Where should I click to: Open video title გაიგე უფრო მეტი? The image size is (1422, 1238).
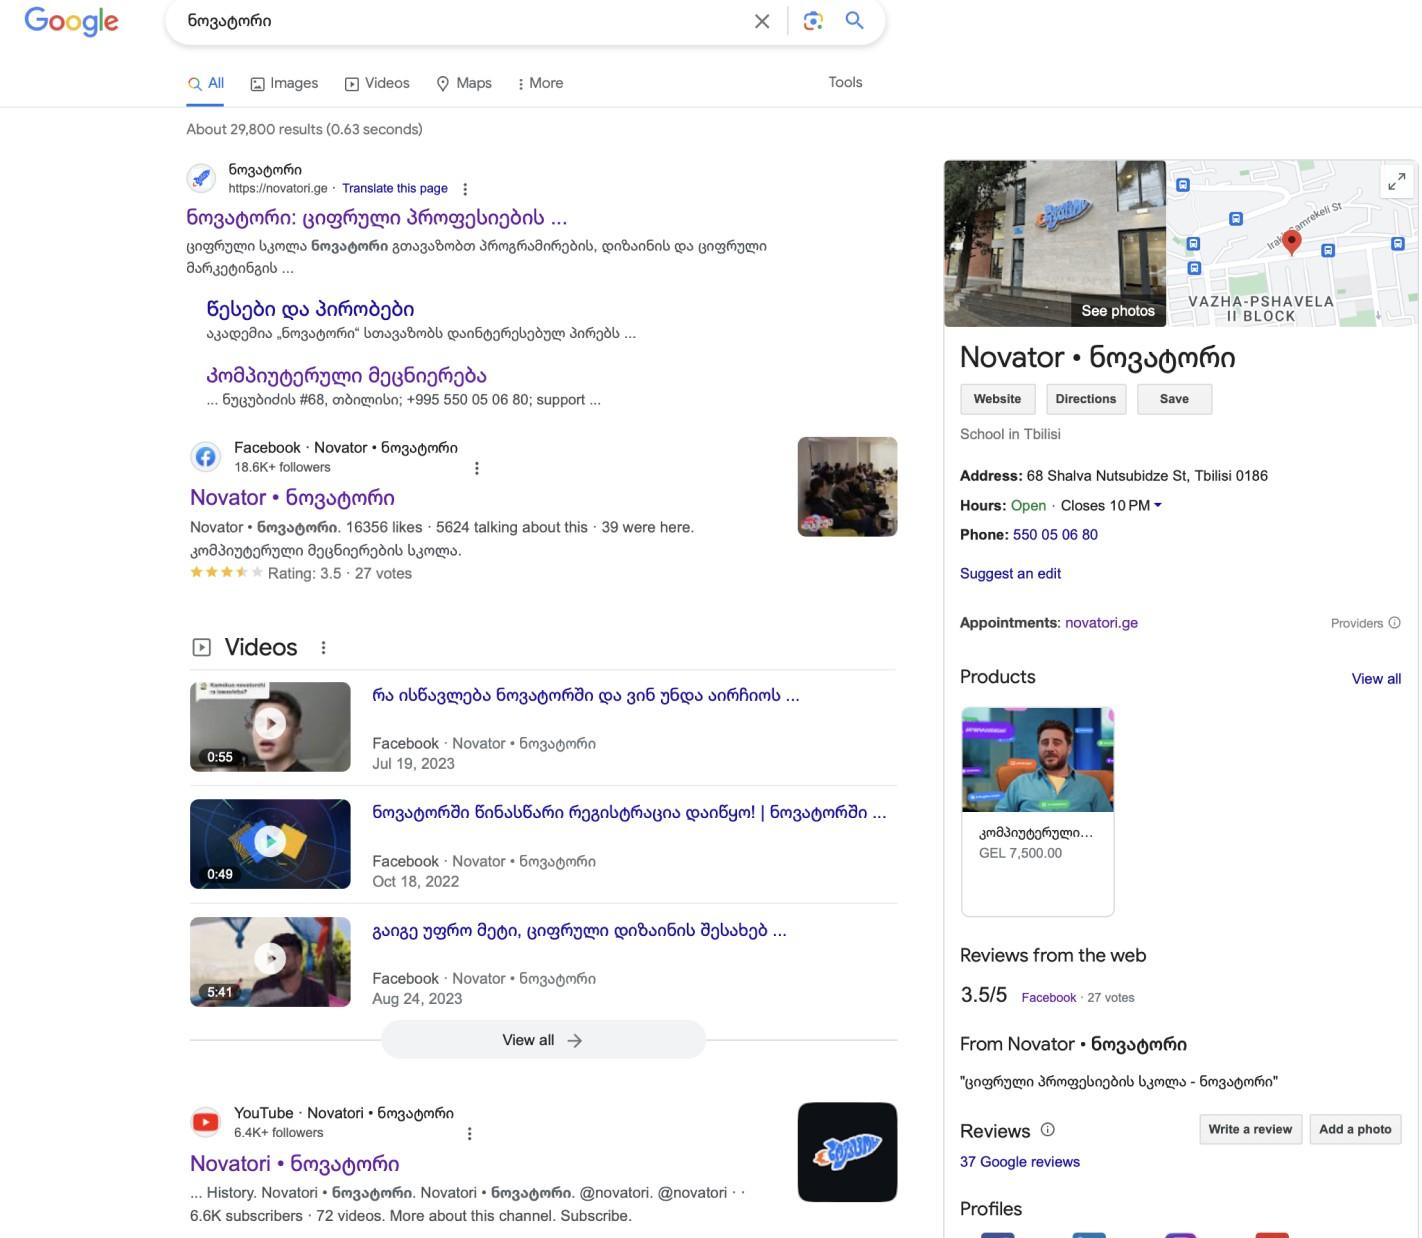(x=579, y=931)
